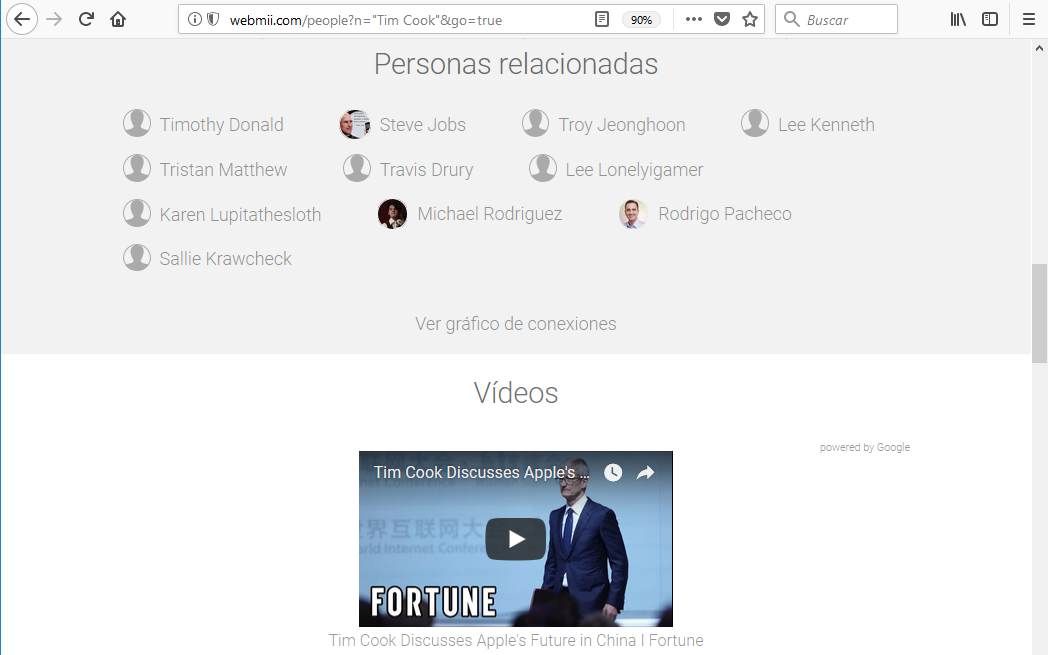The image size is (1048, 655).
Task: Play the Tim Cook Fortune video
Action: click(516, 540)
